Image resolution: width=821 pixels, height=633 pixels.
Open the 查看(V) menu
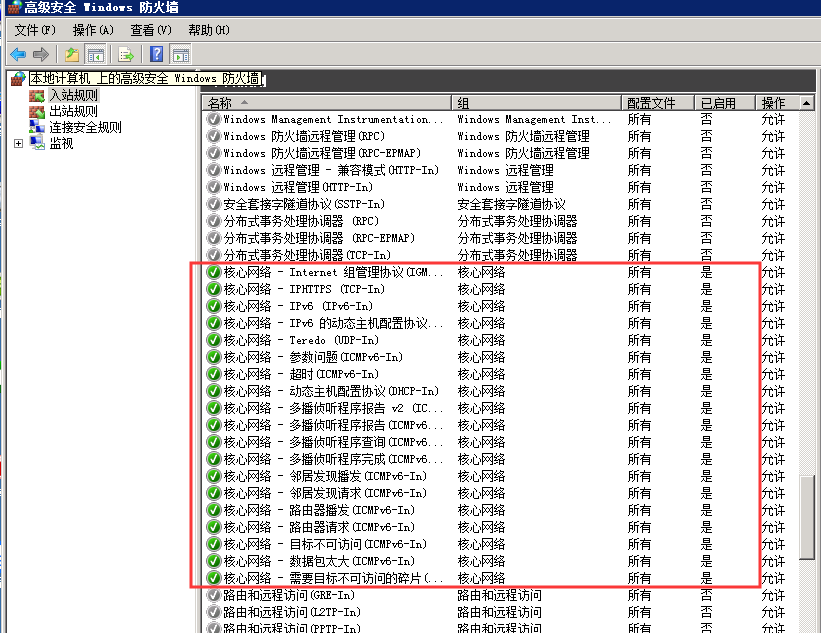[x=151, y=30]
